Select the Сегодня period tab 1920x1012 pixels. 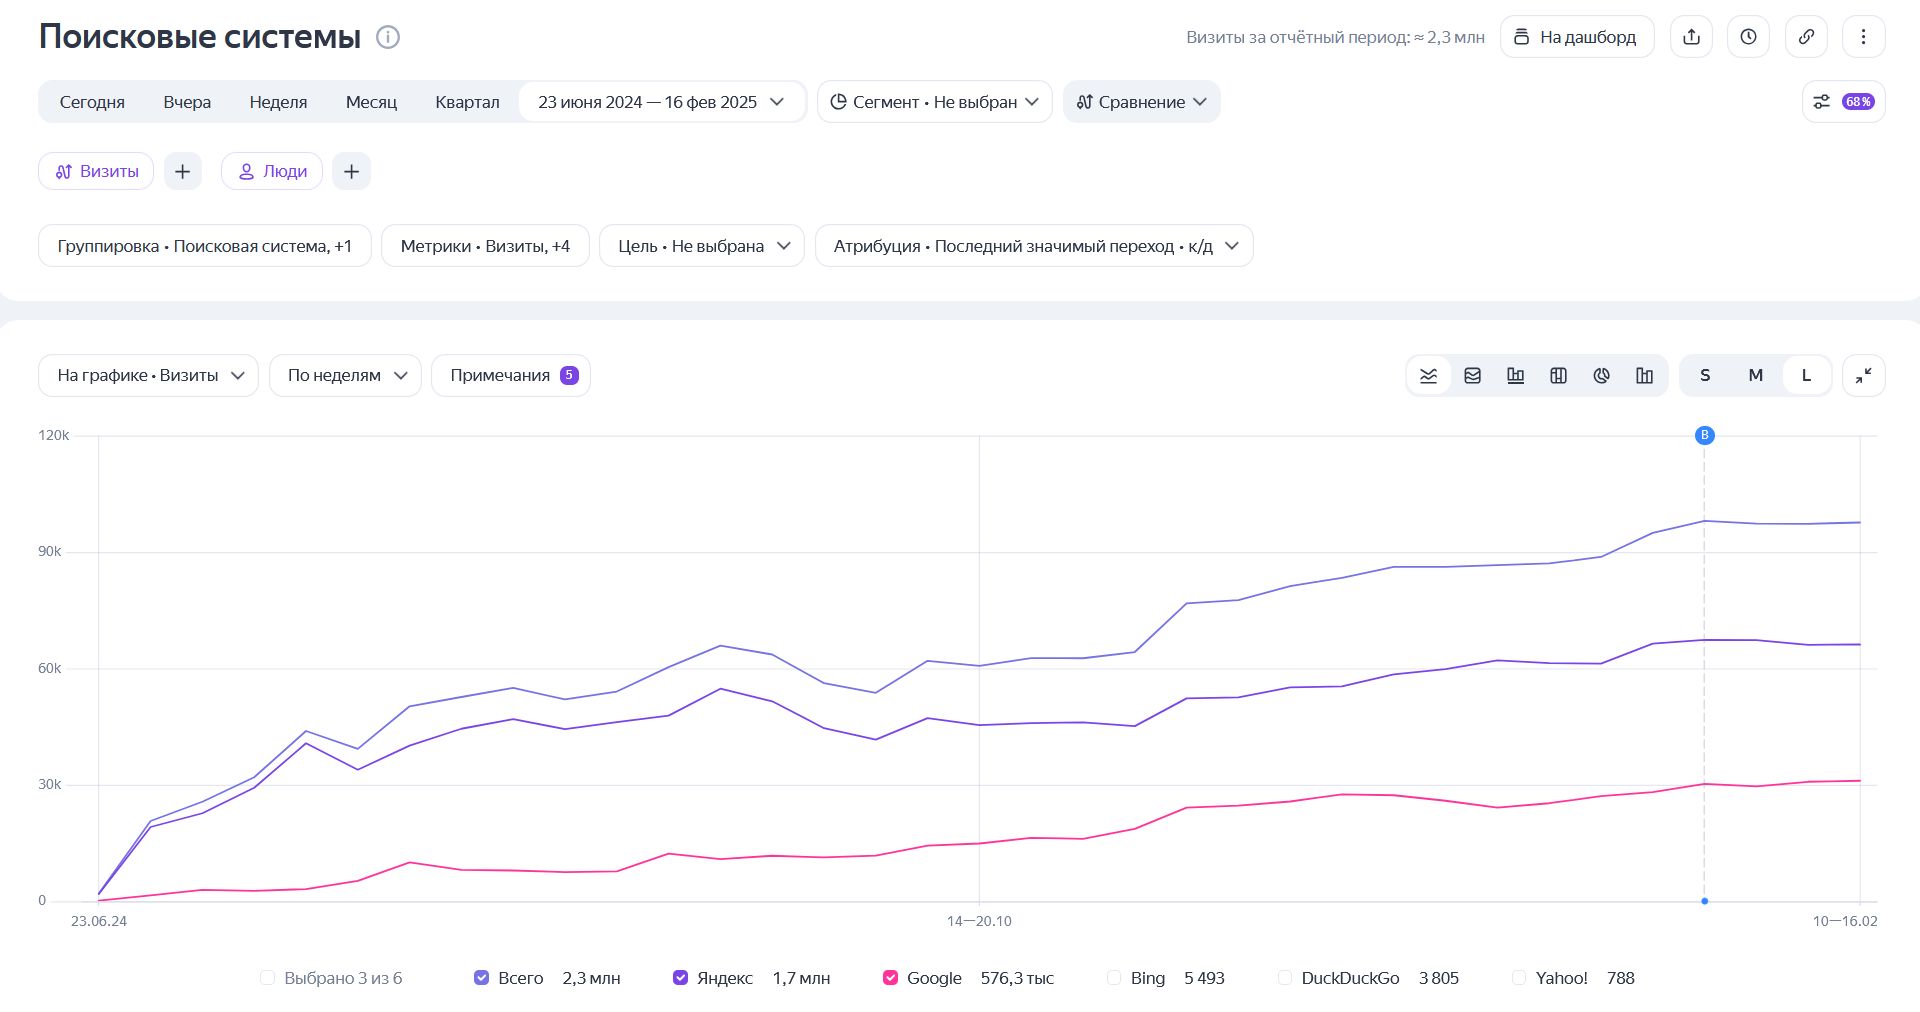(x=92, y=102)
